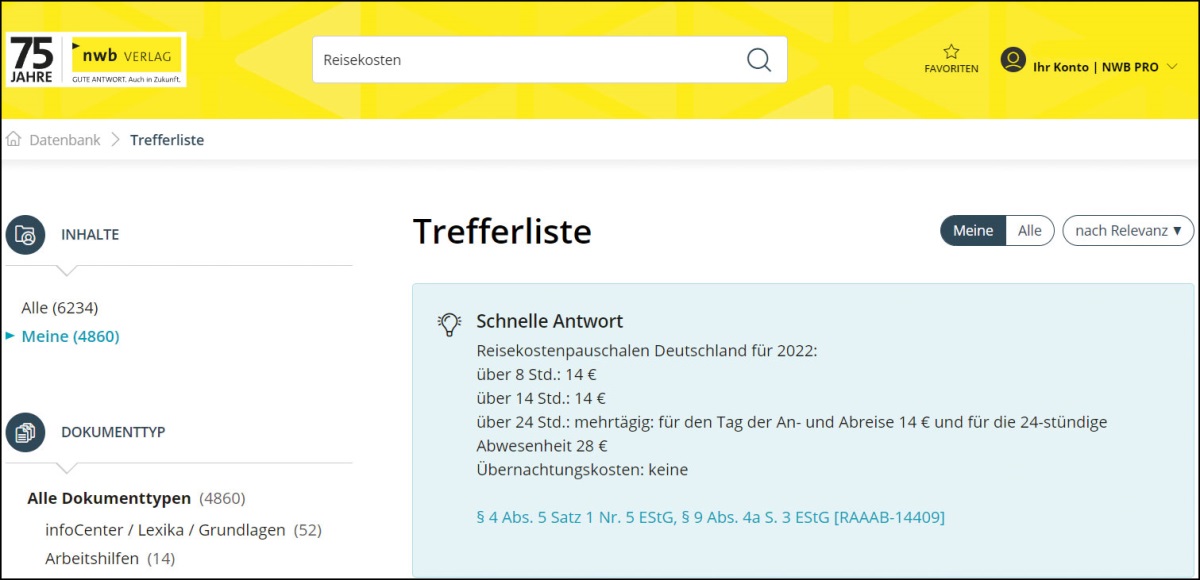Image resolution: width=1200 pixels, height=580 pixels.
Task: Open the nach Relevanz sort dropdown
Action: 1127,230
